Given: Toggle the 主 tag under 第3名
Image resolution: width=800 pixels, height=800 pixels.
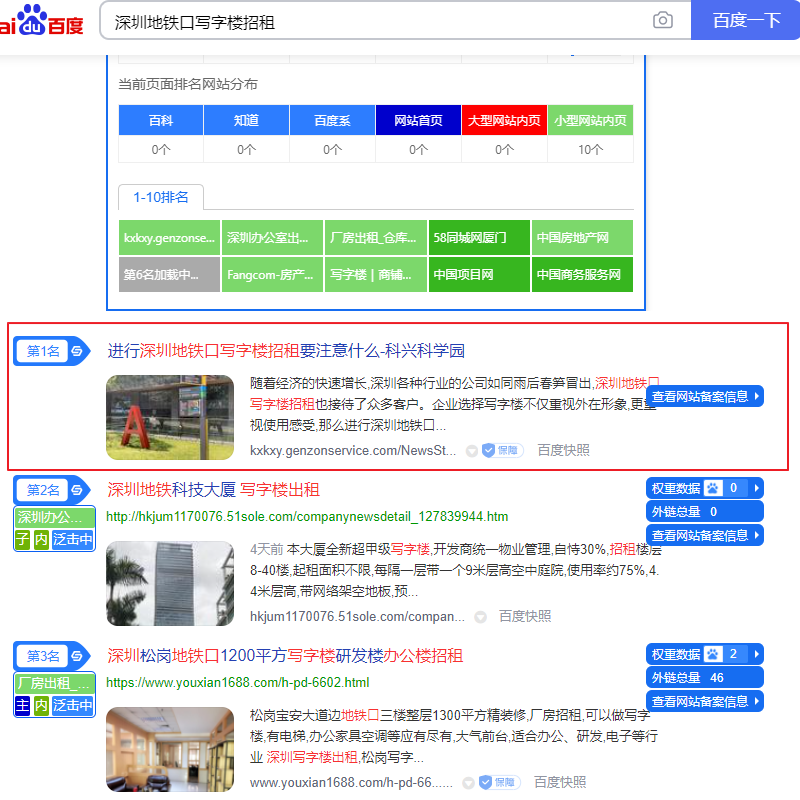Looking at the screenshot, I should [x=22, y=706].
